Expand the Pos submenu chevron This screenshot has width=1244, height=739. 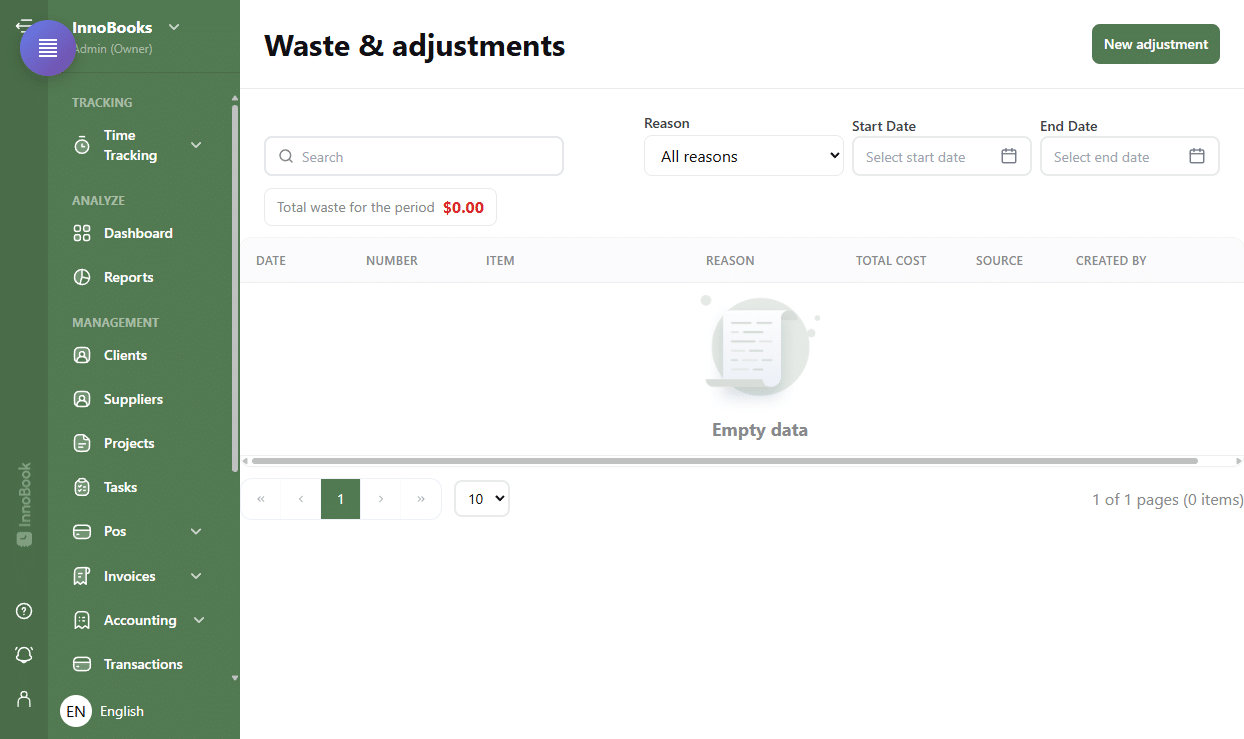pyautogui.click(x=196, y=531)
